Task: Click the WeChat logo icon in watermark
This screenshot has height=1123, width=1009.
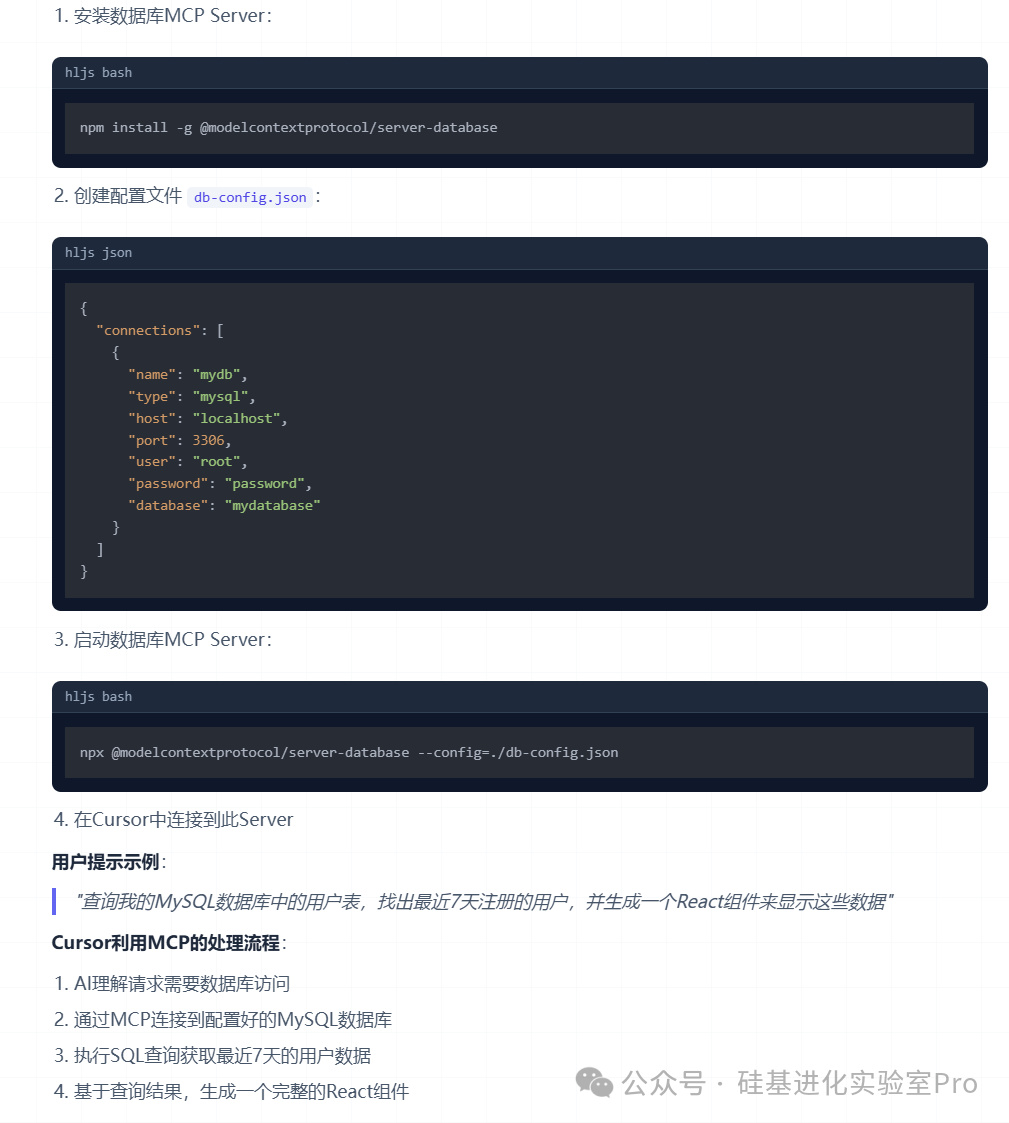Action: point(594,1082)
